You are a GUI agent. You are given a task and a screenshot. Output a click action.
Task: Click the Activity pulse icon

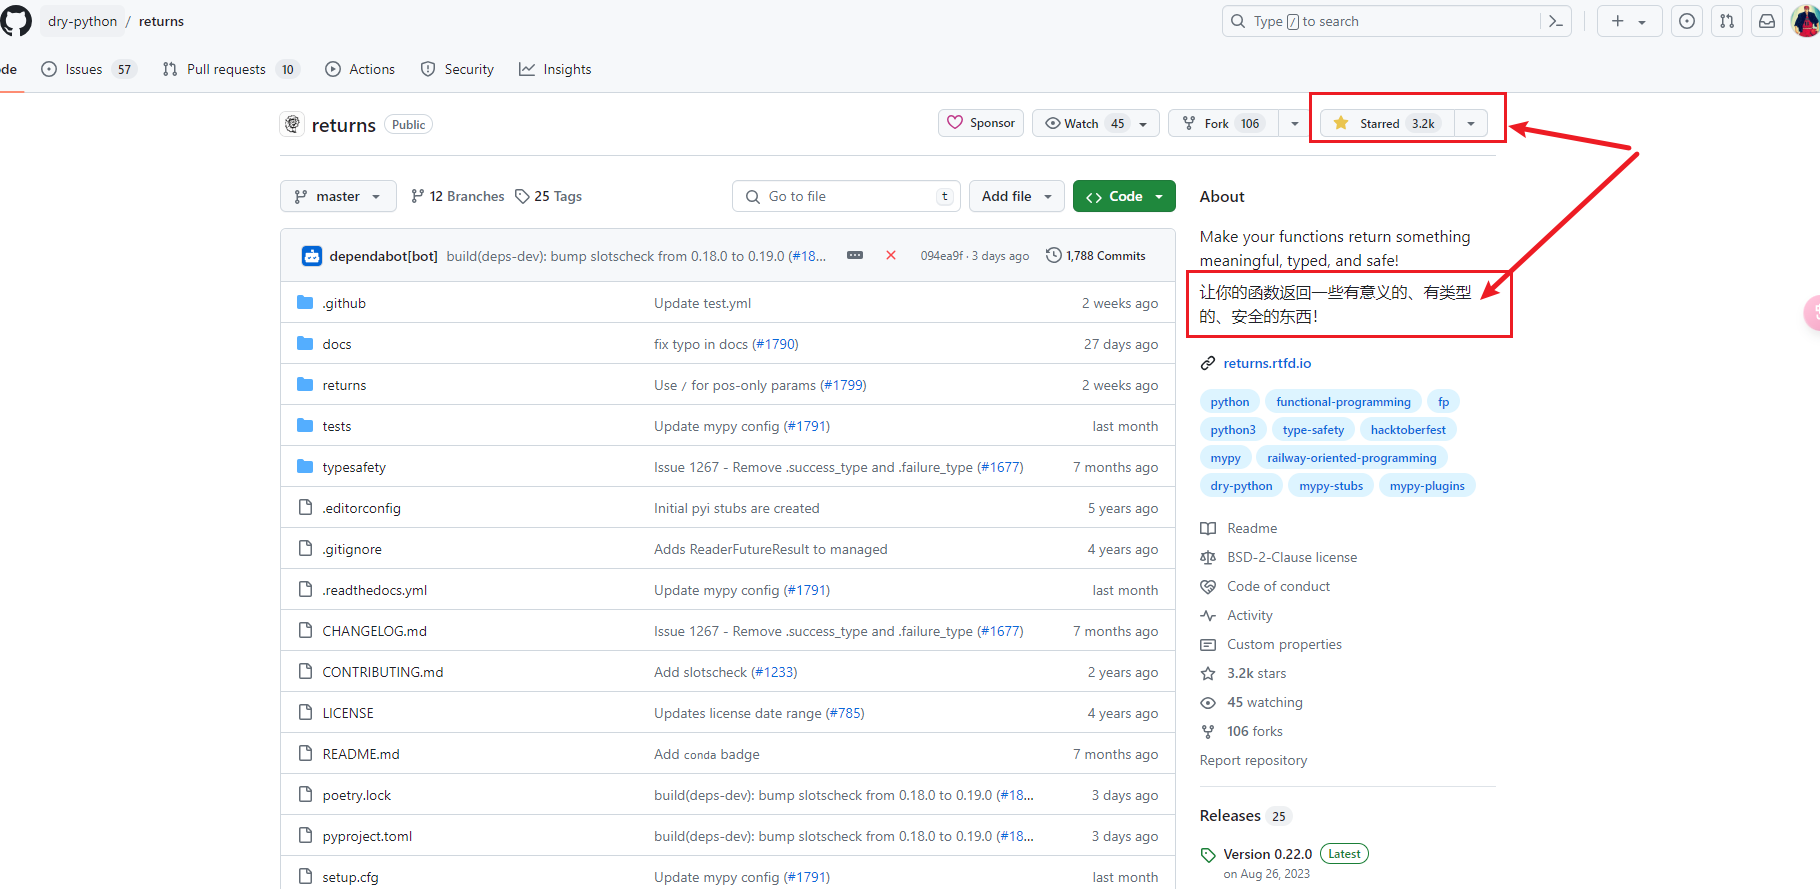(1208, 615)
